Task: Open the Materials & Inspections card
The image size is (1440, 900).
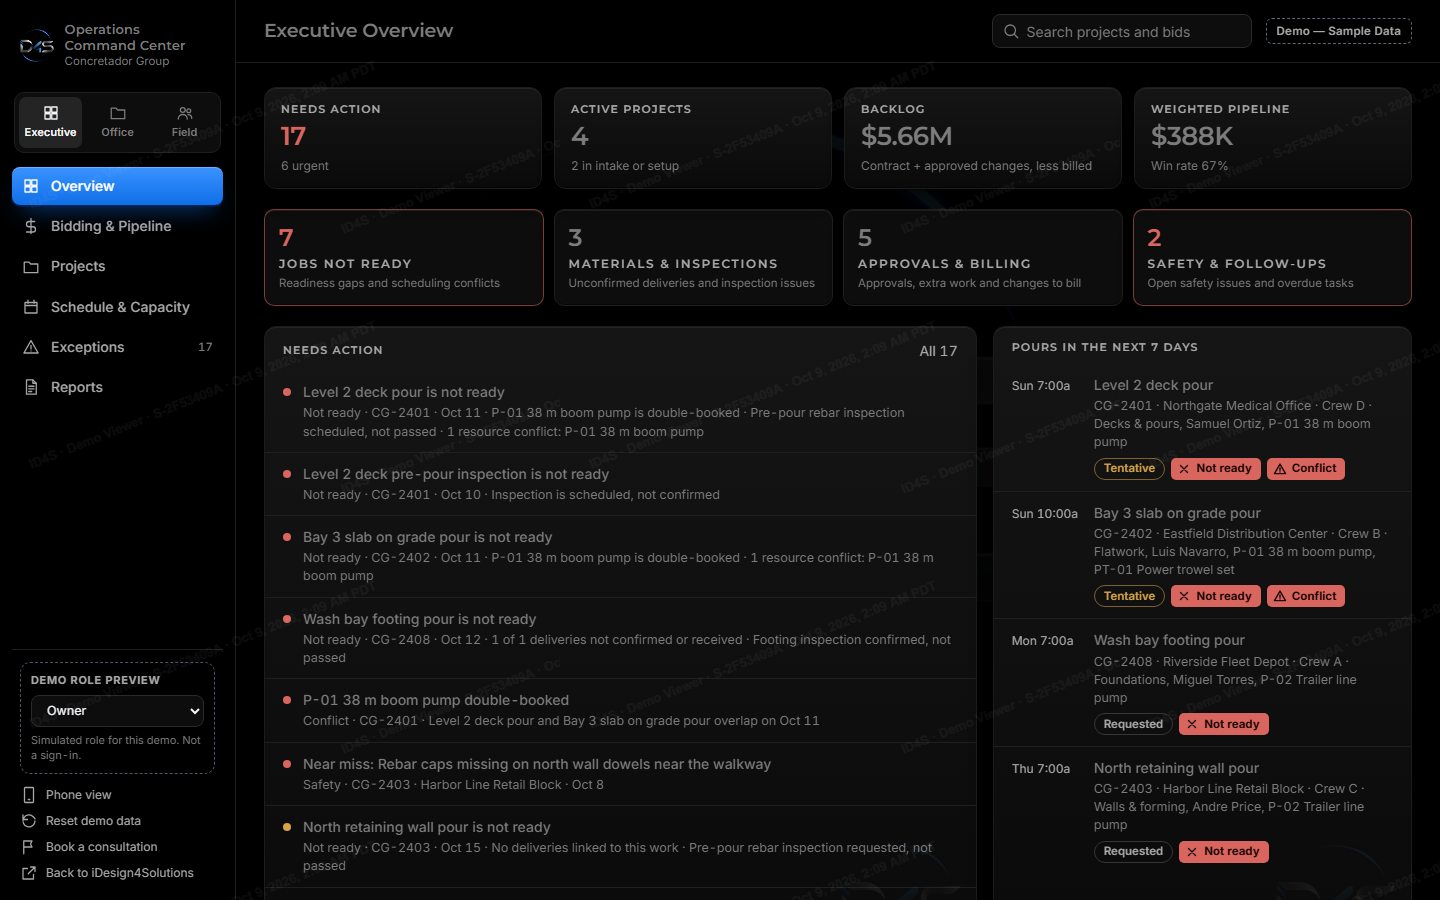Action: tap(693, 257)
